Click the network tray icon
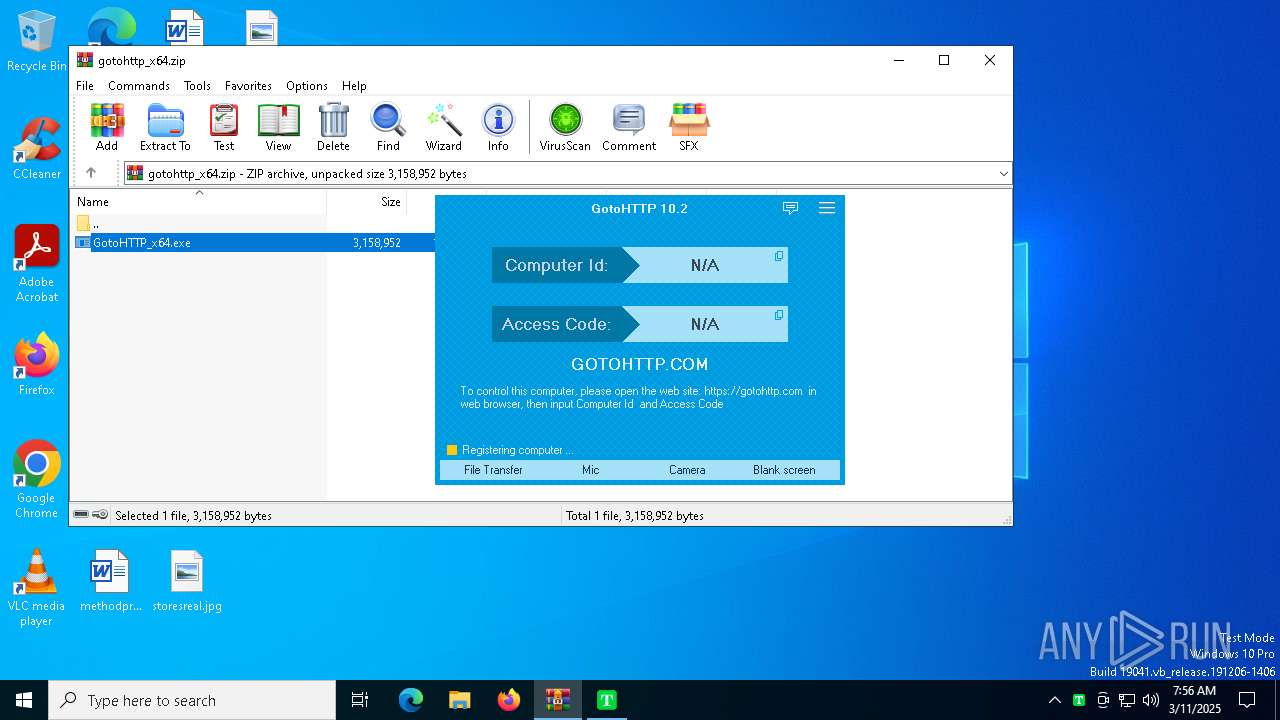 point(1127,700)
